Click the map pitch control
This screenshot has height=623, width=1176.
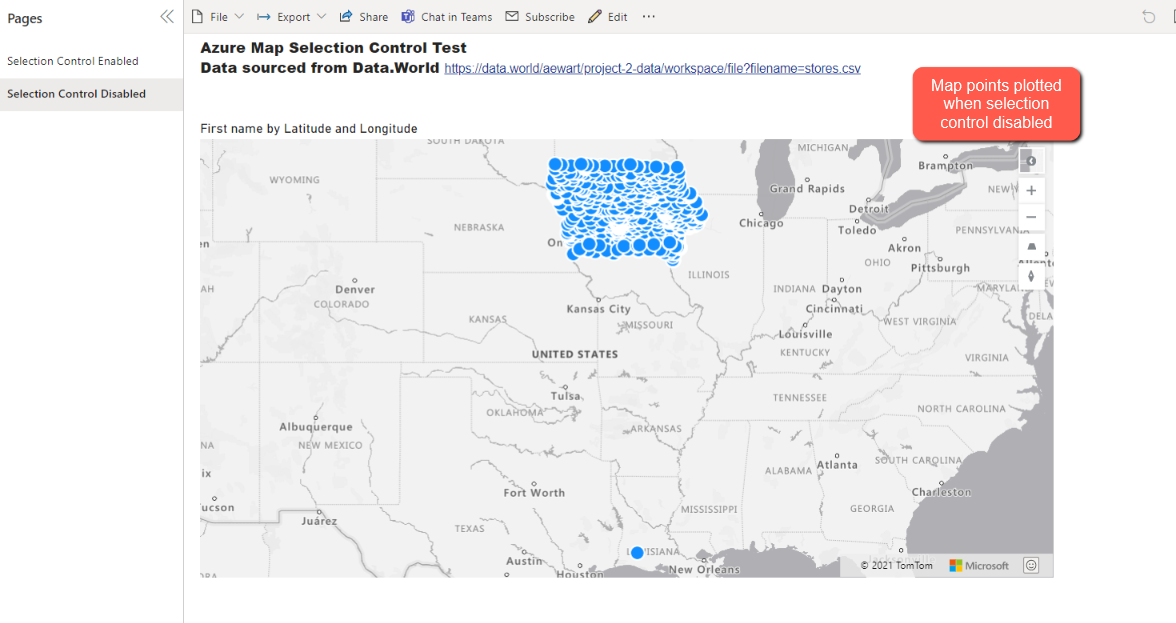1031,247
